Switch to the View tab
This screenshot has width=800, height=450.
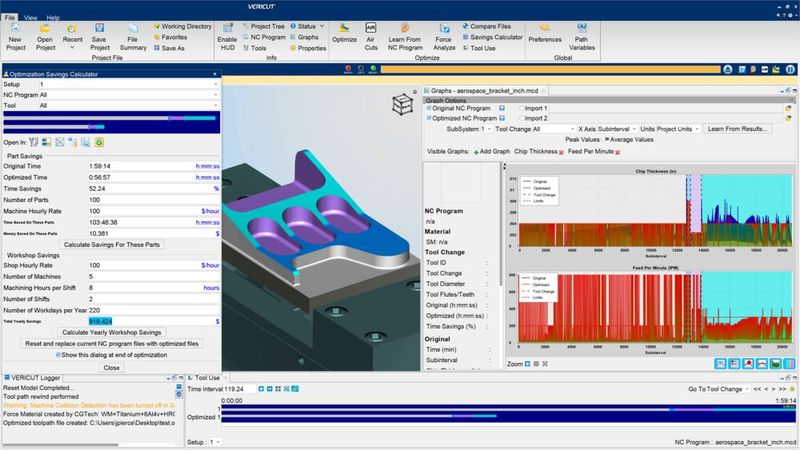coord(31,17)
